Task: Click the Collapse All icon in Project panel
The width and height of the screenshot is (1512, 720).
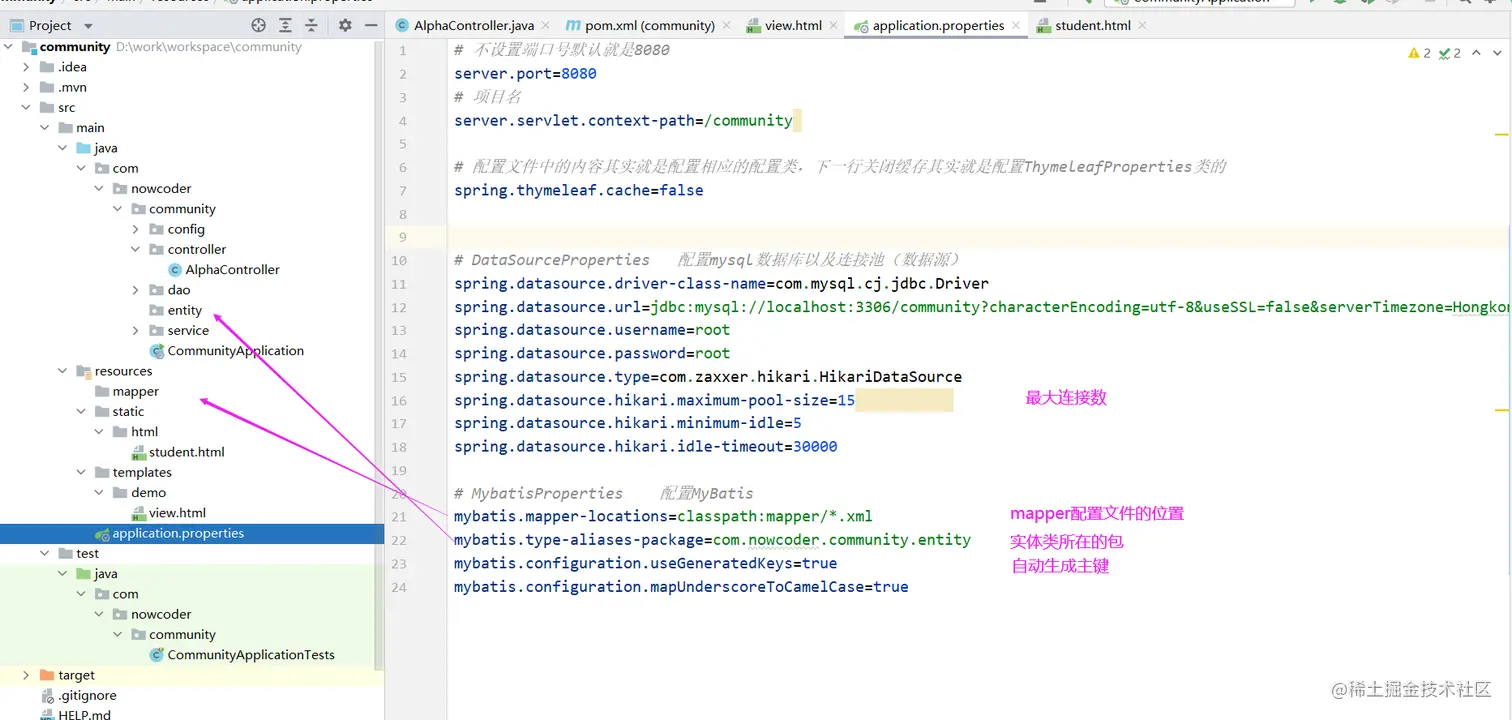Action: pos(311,25)
